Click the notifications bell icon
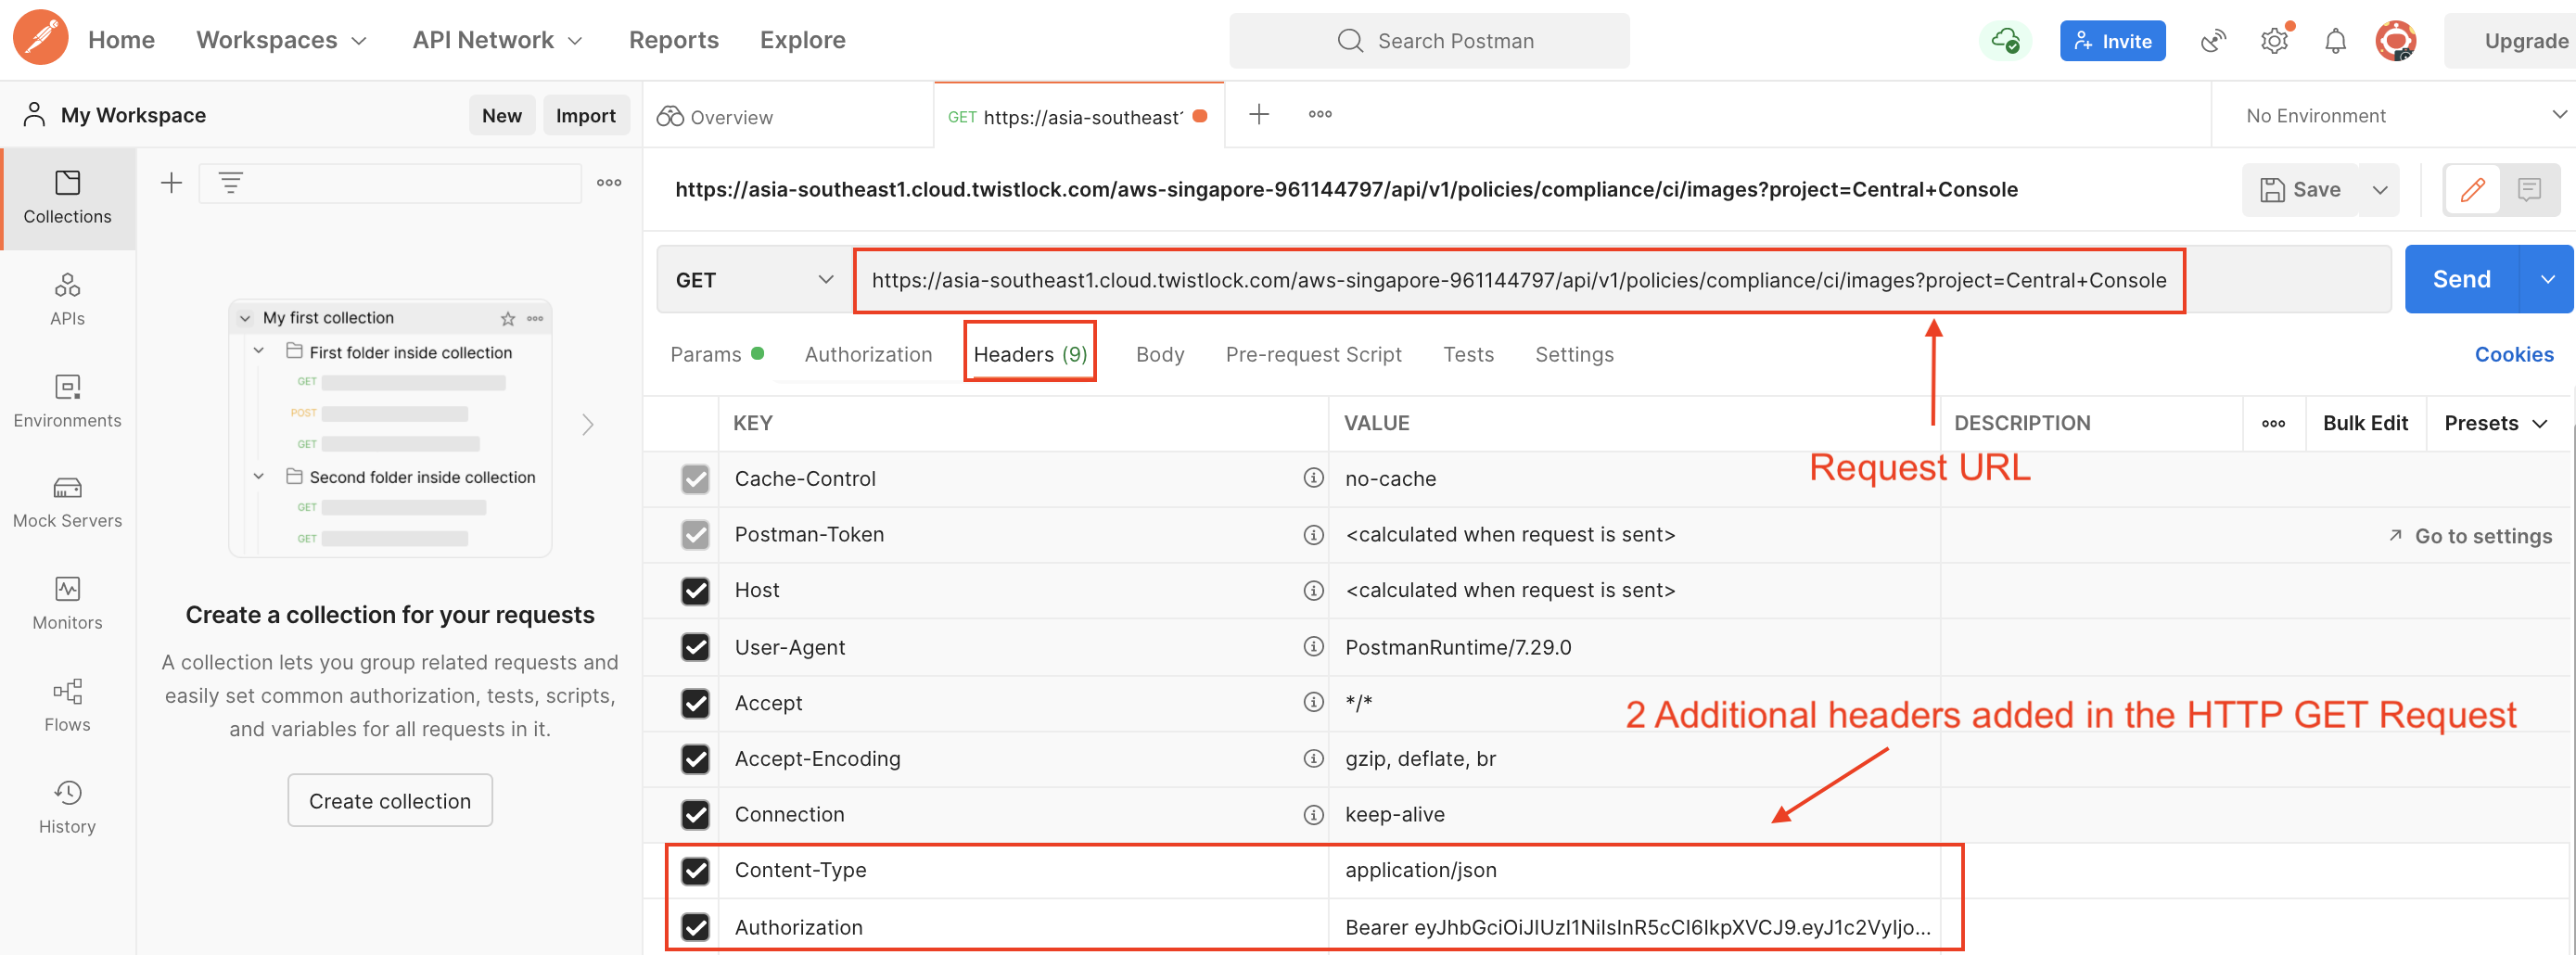 point(2334,41)
